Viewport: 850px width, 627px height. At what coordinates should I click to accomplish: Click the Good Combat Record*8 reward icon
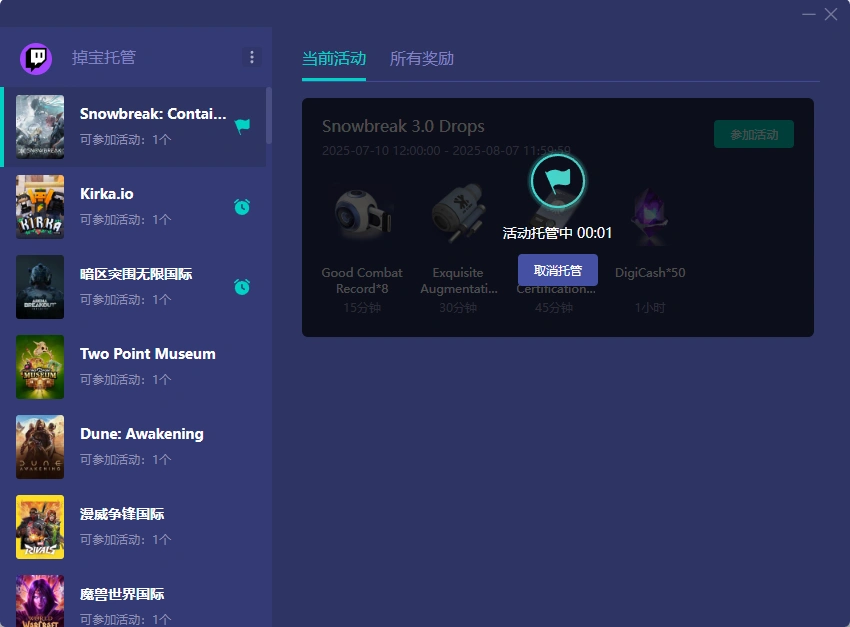(362, 217)
